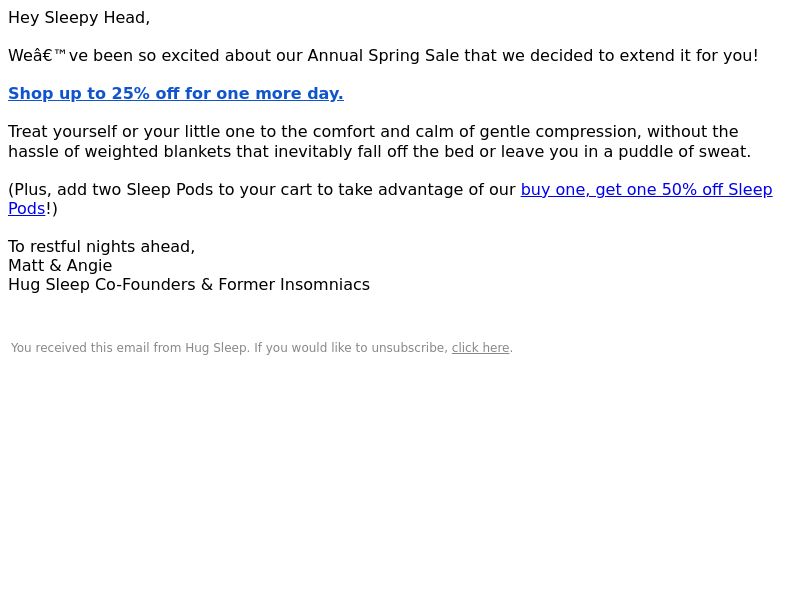
Task: Click the 'You received this email from Hug Sleep' text
Action: [130, 348]
